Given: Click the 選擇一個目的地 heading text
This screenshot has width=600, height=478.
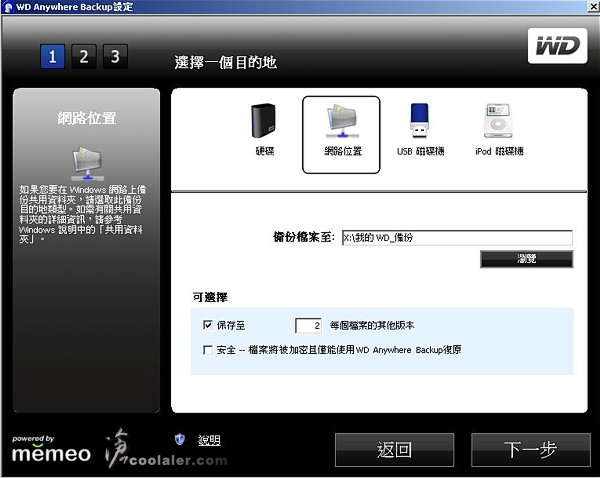Looking at the screenshot, I should 225,62.
